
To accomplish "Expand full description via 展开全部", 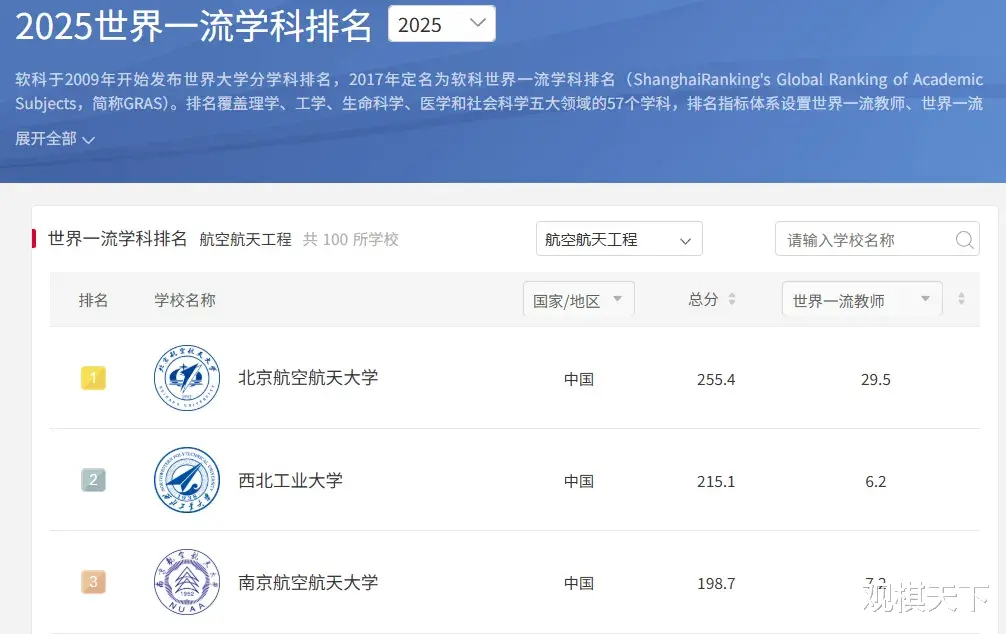I will pos(55,139).
